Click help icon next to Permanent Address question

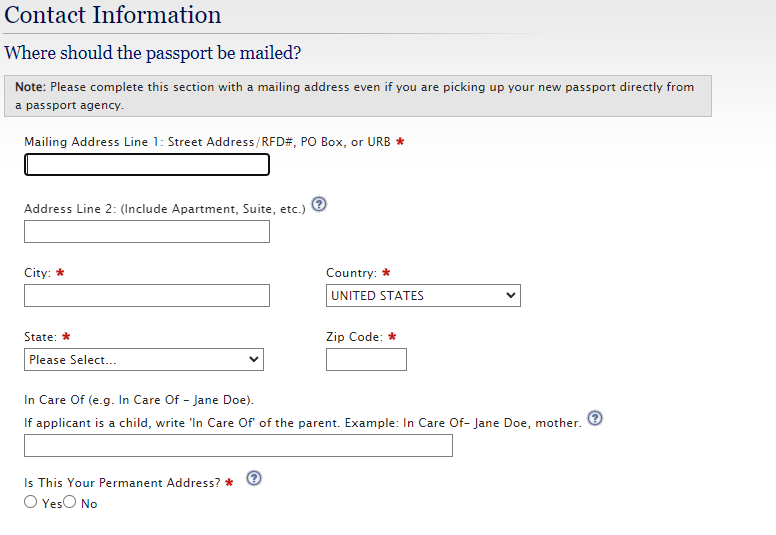[x=253, y=478]
